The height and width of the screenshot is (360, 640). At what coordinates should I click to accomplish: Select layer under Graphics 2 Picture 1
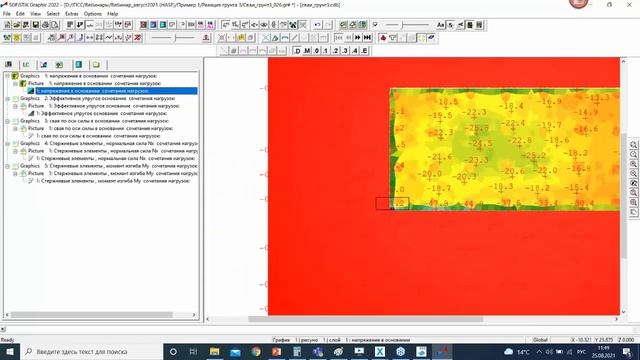[x=101, y=113]
